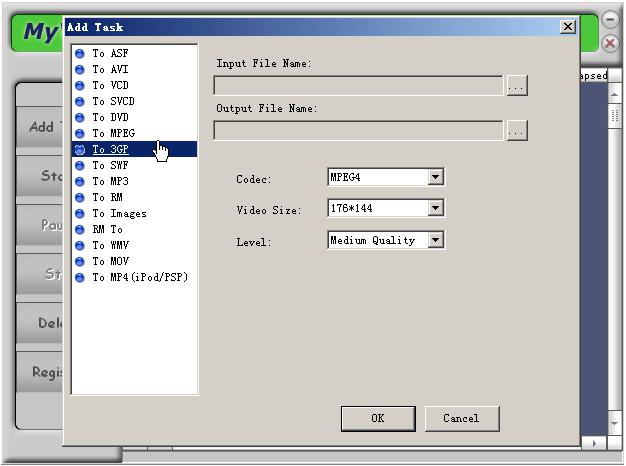This screenshot has width=626, height=466.
Task: Click the Output File Name text field
Action: pyautogui.click(x=358, y=130)
